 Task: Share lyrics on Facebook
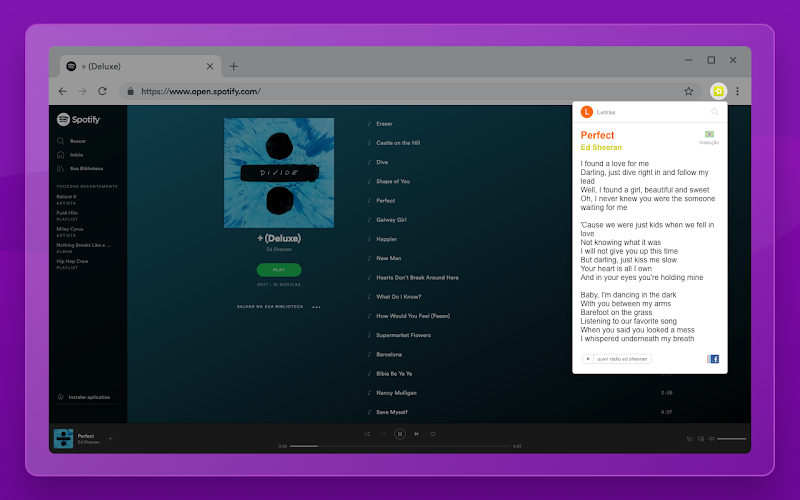tap(713, 359)
